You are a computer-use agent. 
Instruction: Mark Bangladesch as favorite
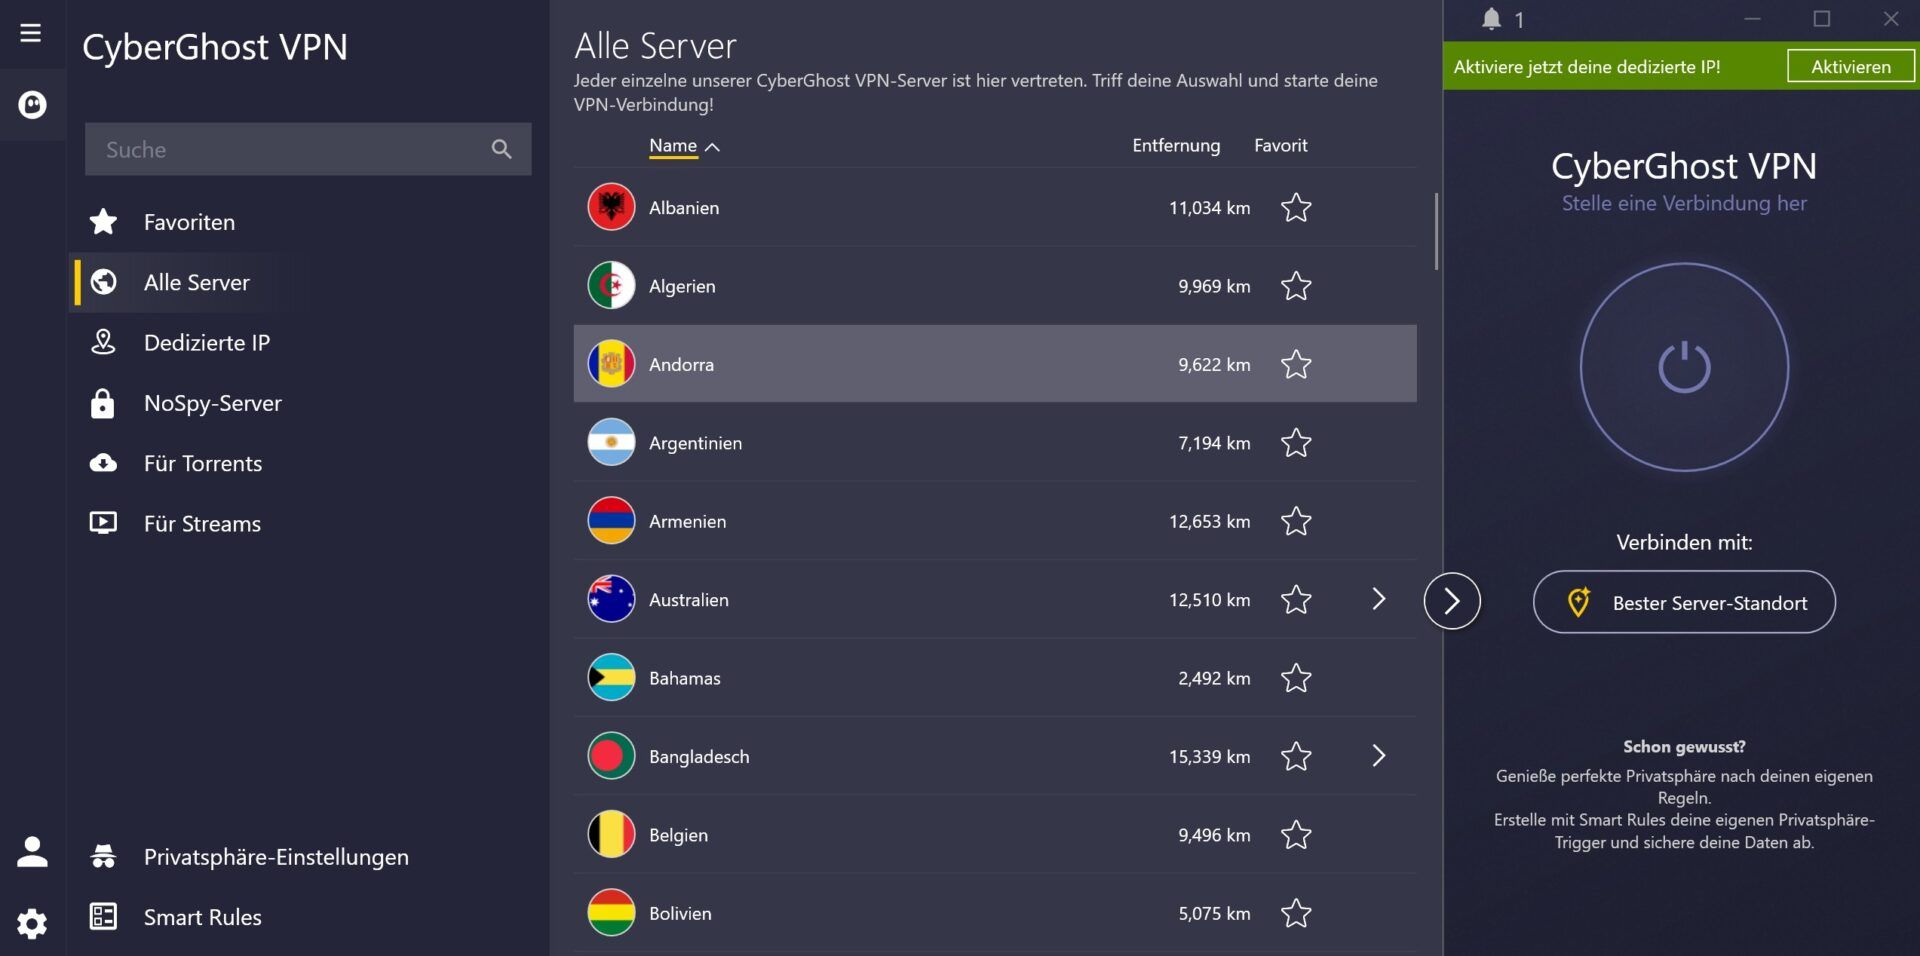tap(1296, 757)
